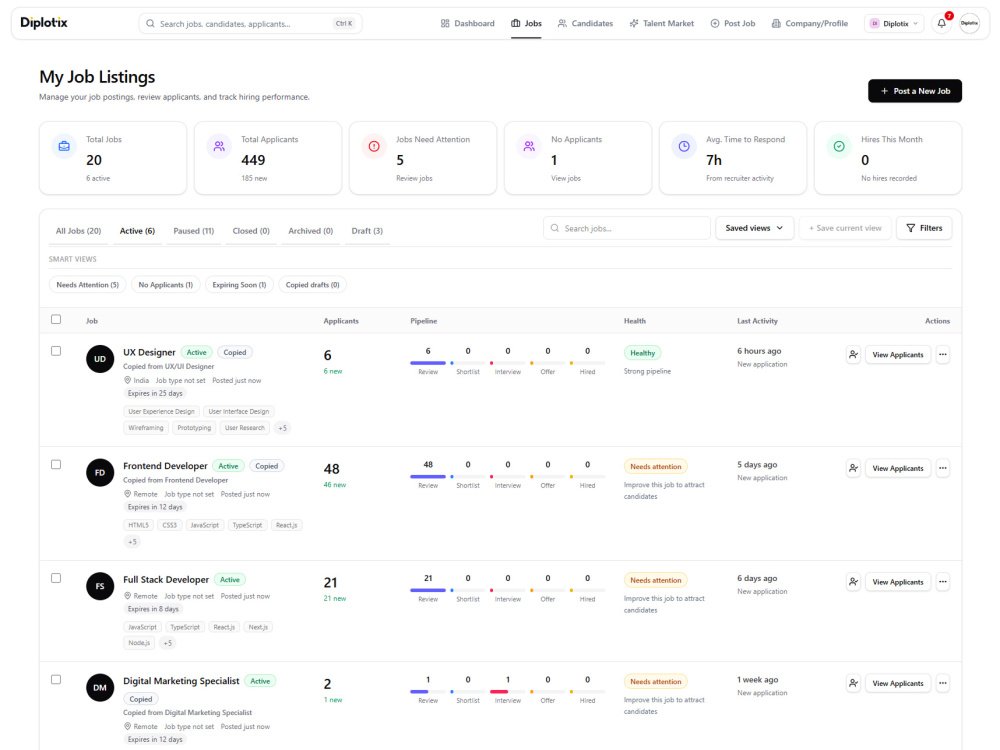Click the Healthy status badge for UX Designer
Image resolution: width=1000 pixels, height=750 pixels.
642,353
